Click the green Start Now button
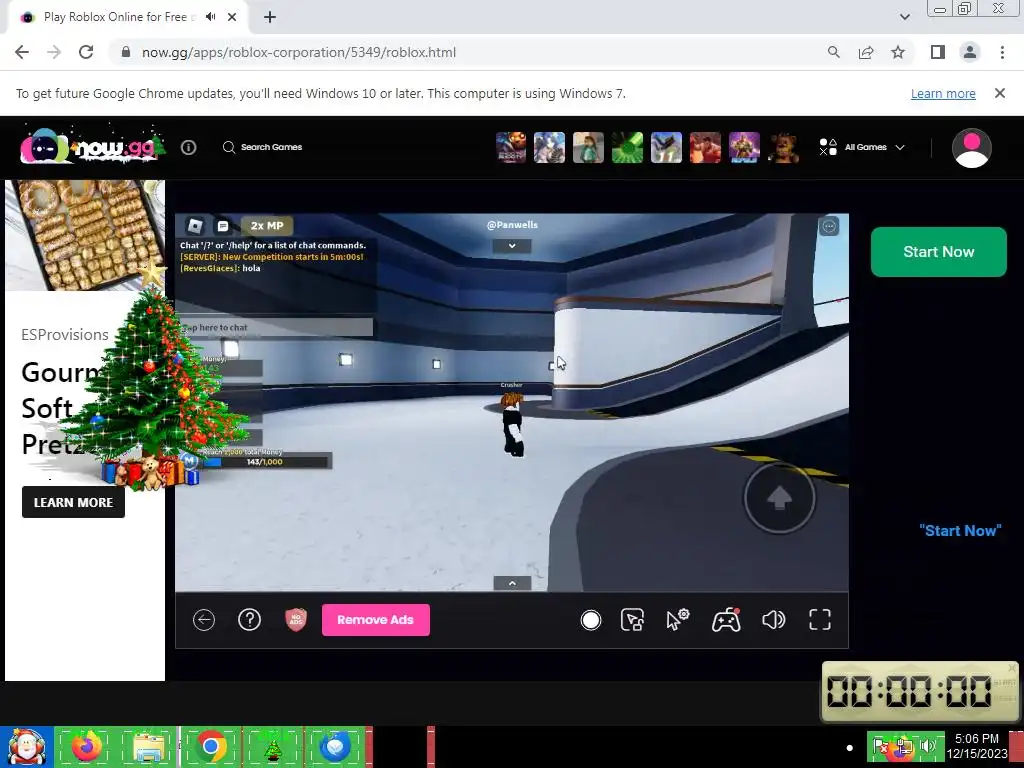Screen dimensions: 1024x768 click(938, 252)
